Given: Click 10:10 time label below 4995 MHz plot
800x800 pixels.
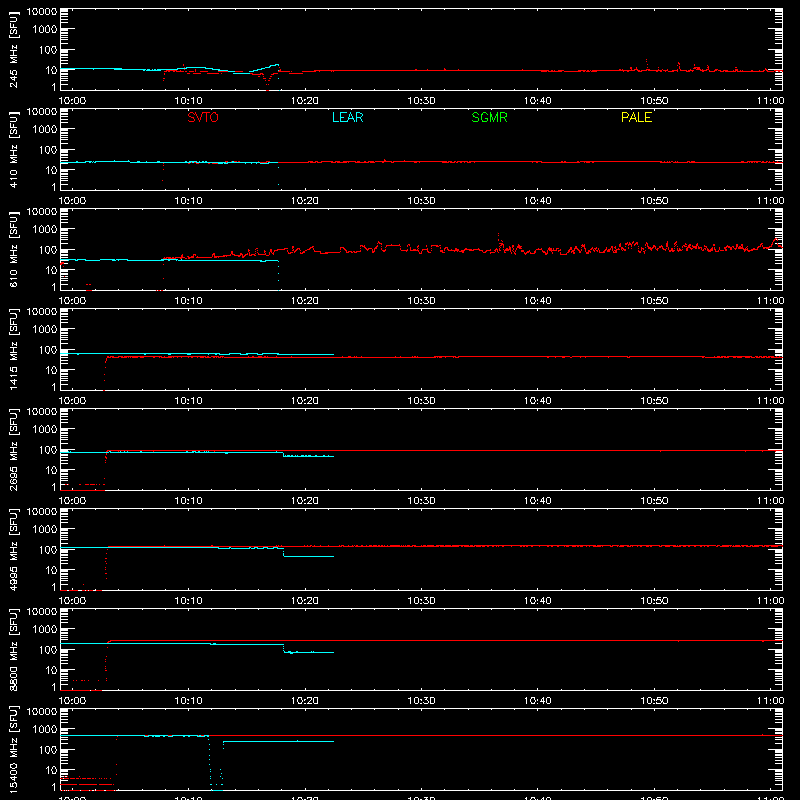Looking at the screenshot, I should pyautogui.click(x=188, y=601).
